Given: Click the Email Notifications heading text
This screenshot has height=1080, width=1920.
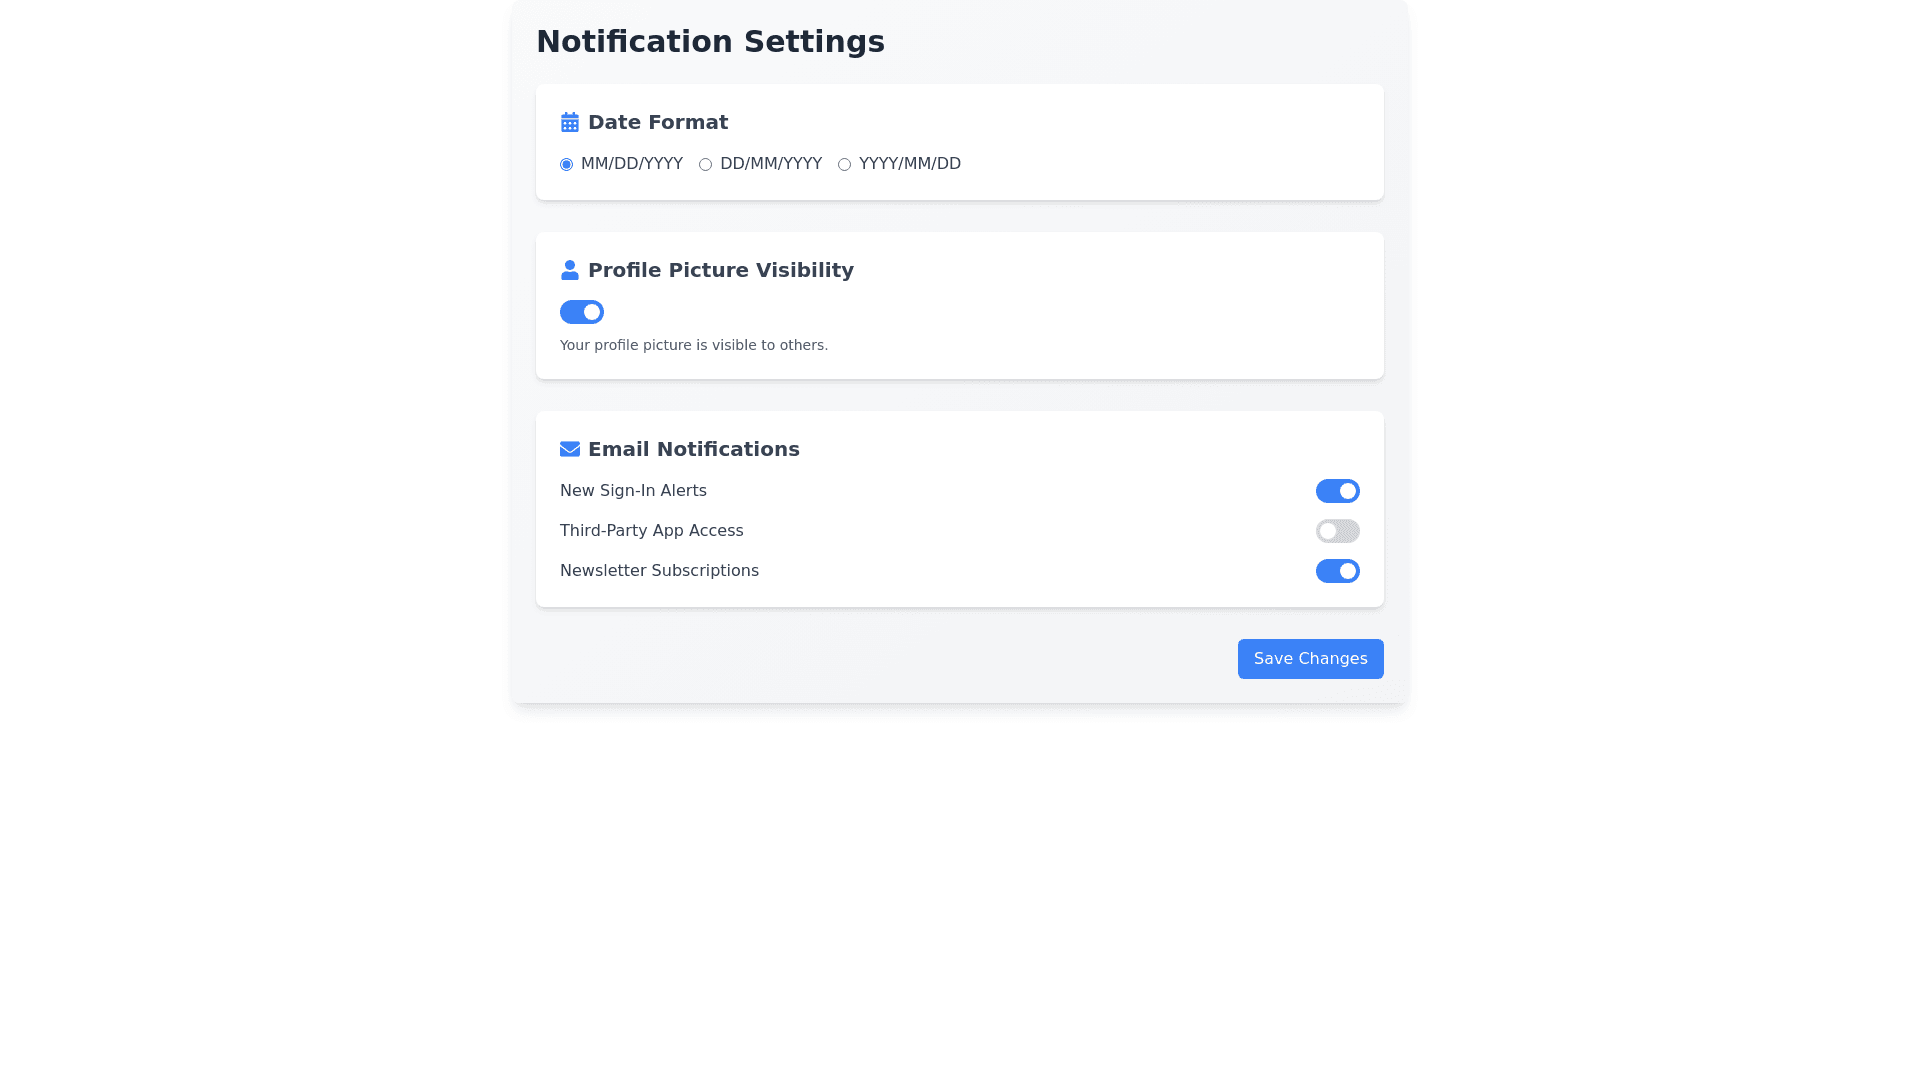Looking at the screenshot, I should pyautogui.click(x=693, y=449).
